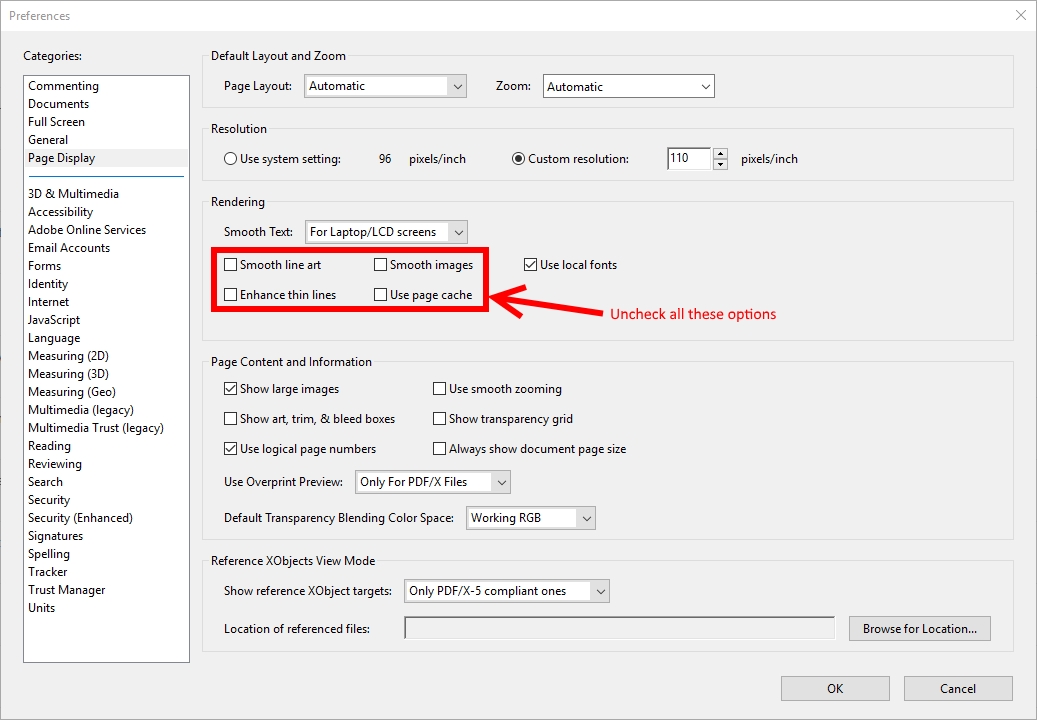Open Measuring (3D) category
The image size is (1037, 720).
click(x=68, y=374)
